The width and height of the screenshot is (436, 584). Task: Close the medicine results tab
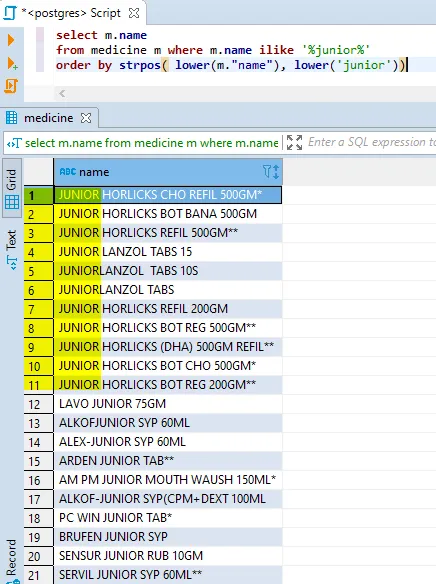pos(86,118)
